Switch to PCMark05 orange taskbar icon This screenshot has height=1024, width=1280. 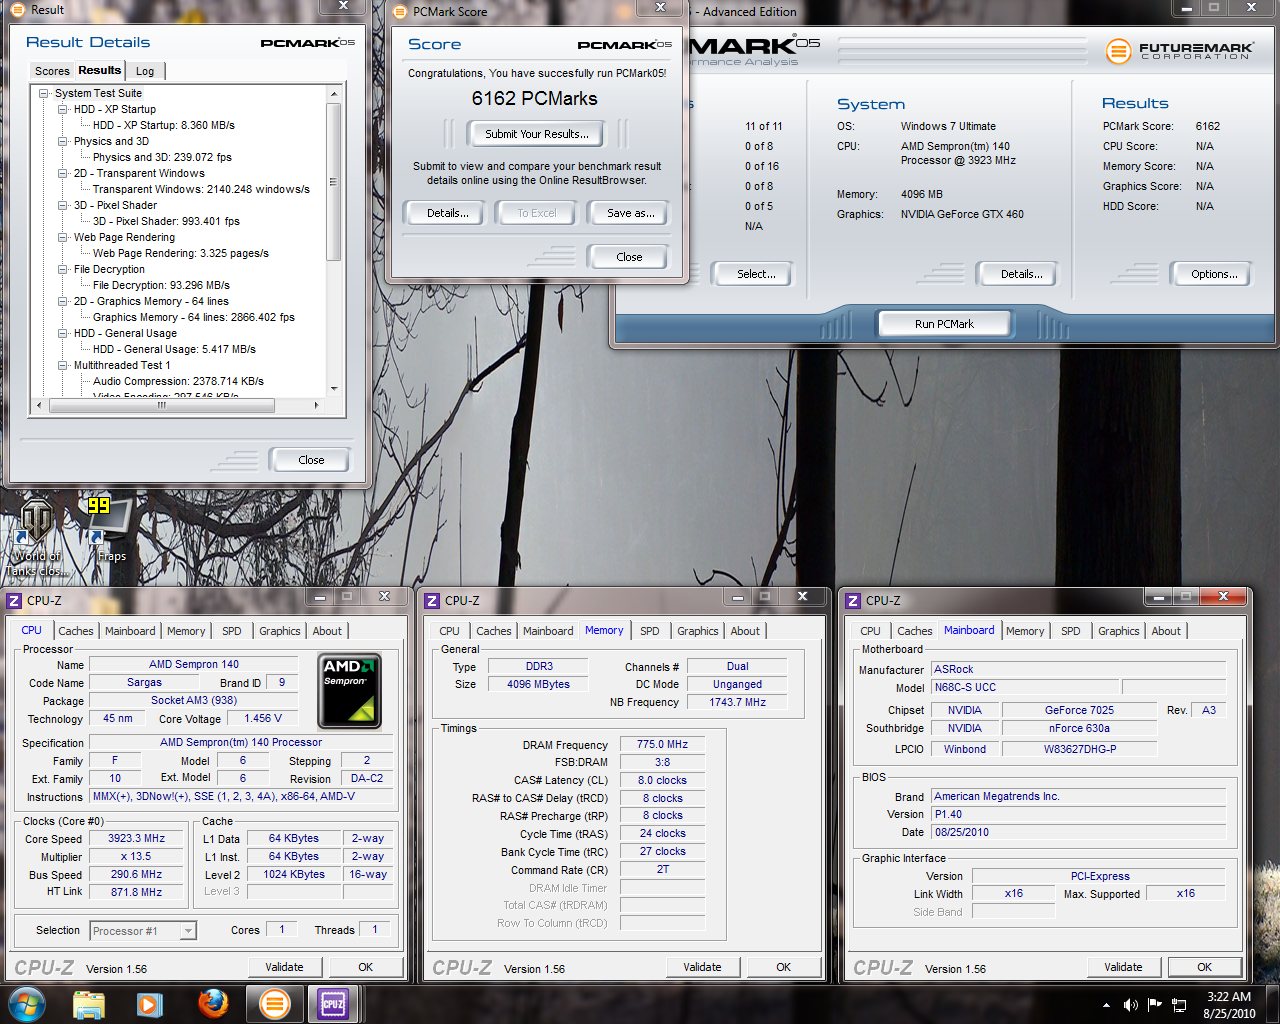tap(274, 1003)
